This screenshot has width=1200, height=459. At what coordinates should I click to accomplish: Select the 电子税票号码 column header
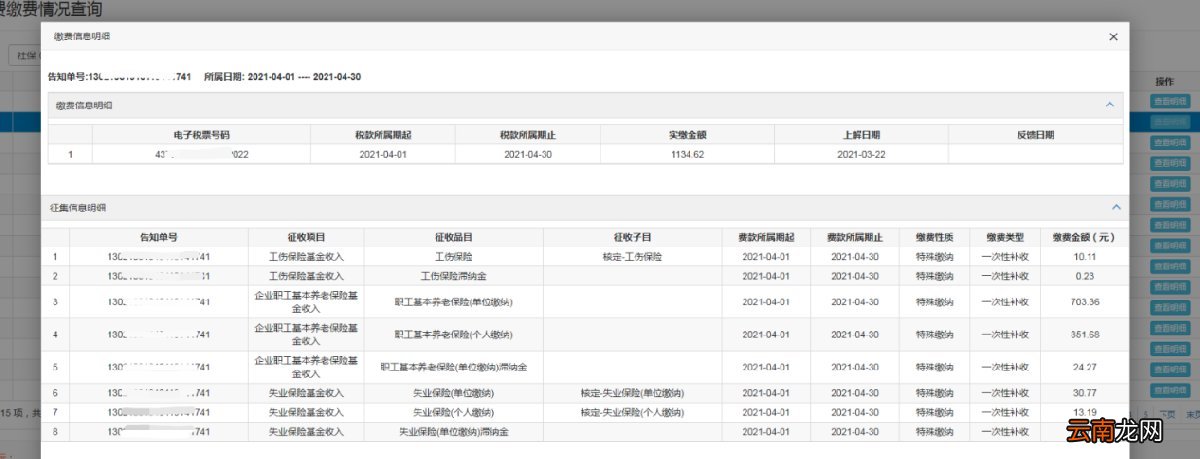(x=201, y=134)
